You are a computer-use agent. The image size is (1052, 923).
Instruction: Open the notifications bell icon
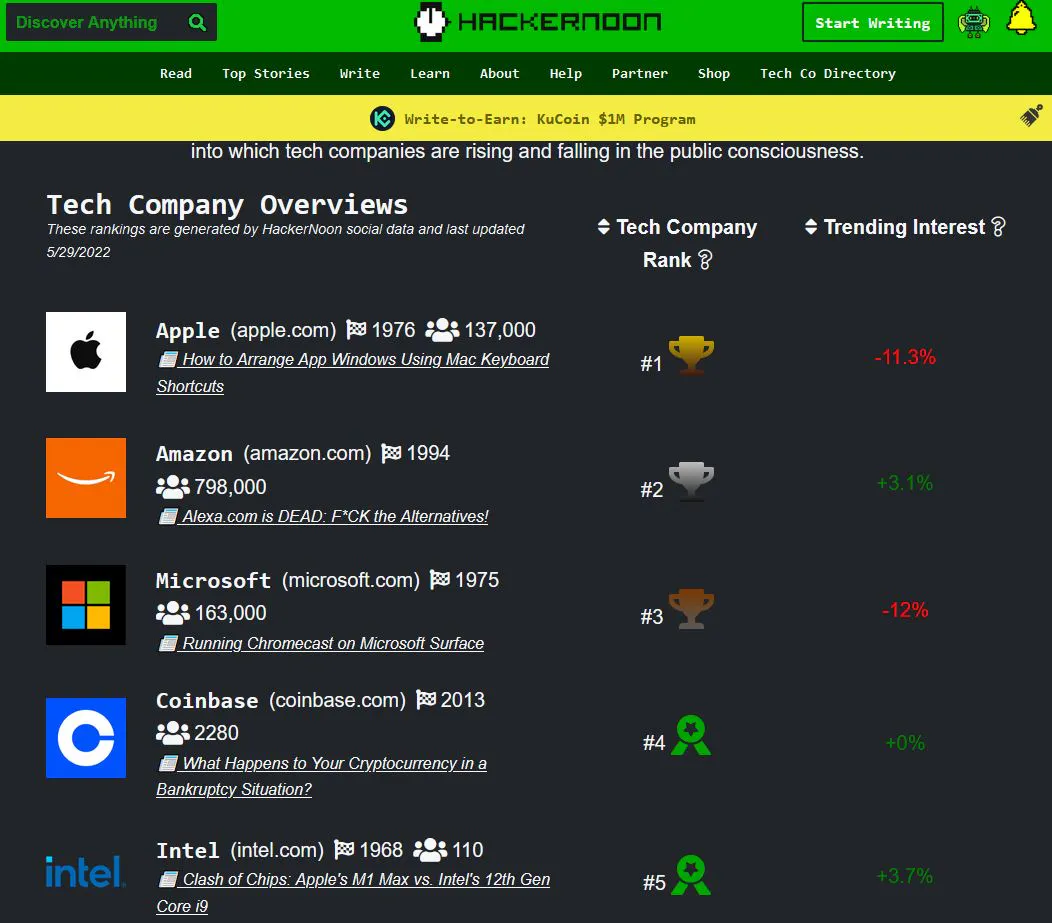[1021, 17]
